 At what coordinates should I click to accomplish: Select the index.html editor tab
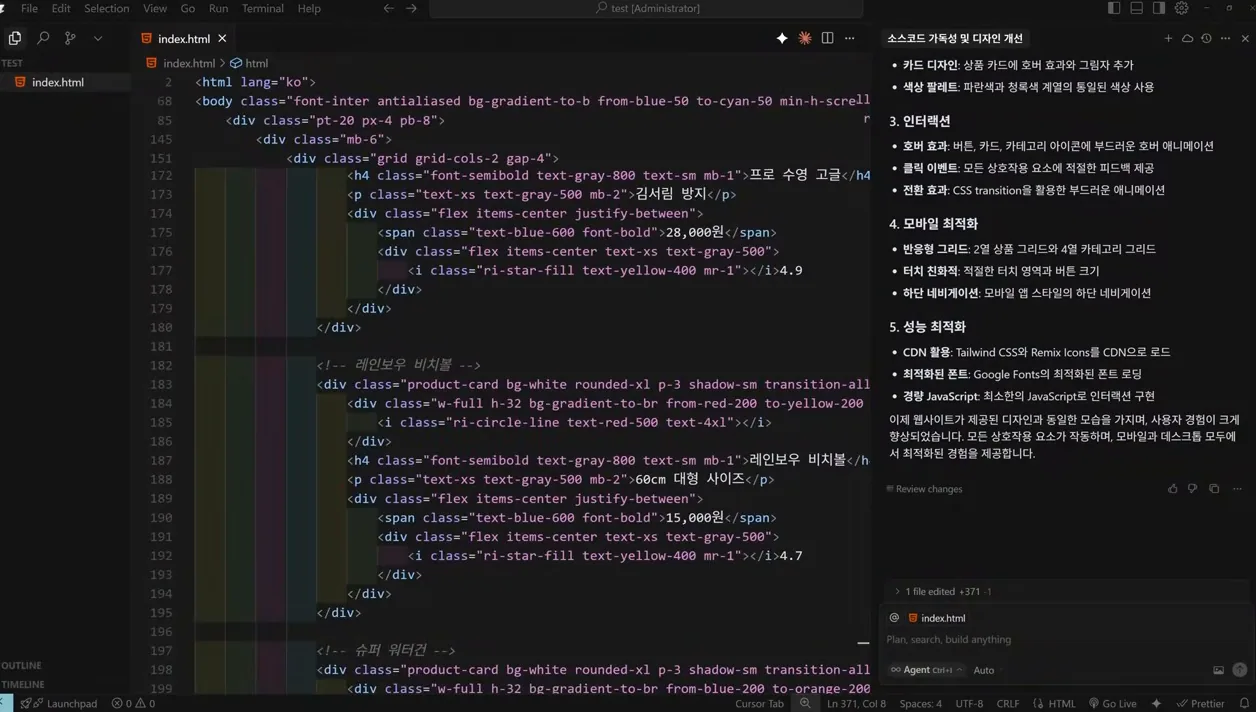click(x=184, y=38)
